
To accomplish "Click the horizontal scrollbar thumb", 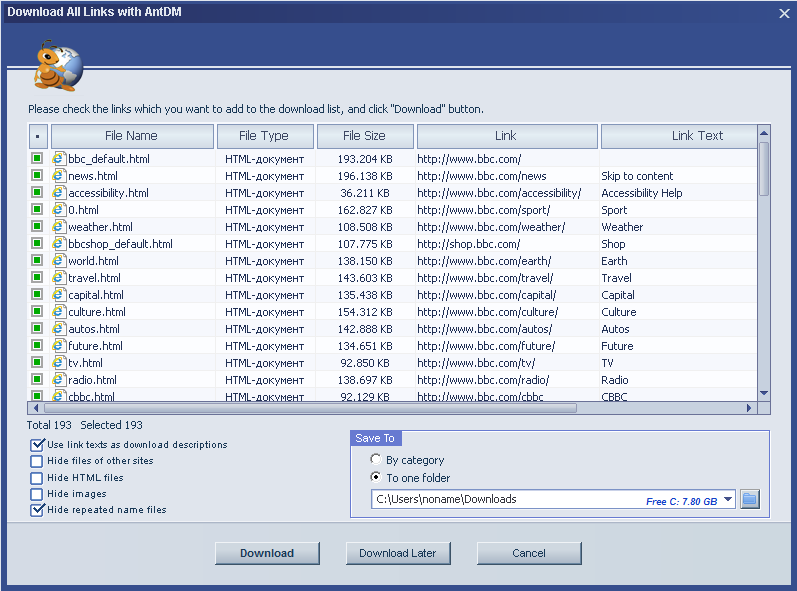I will [x=310, y=408].
